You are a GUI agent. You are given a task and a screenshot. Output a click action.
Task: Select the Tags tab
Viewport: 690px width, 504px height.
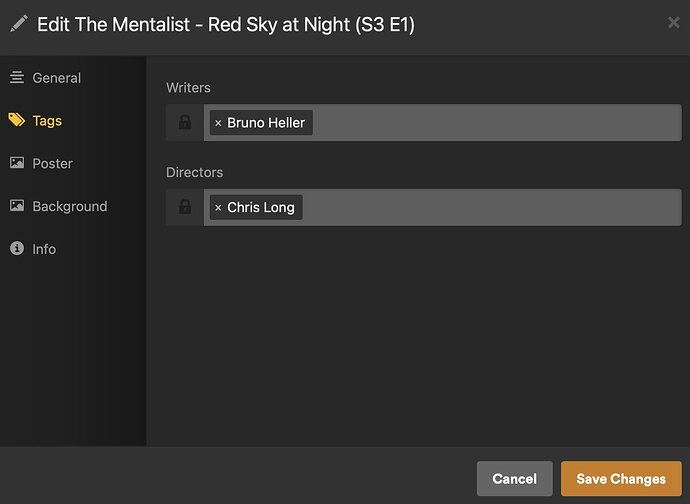point(47,121)
